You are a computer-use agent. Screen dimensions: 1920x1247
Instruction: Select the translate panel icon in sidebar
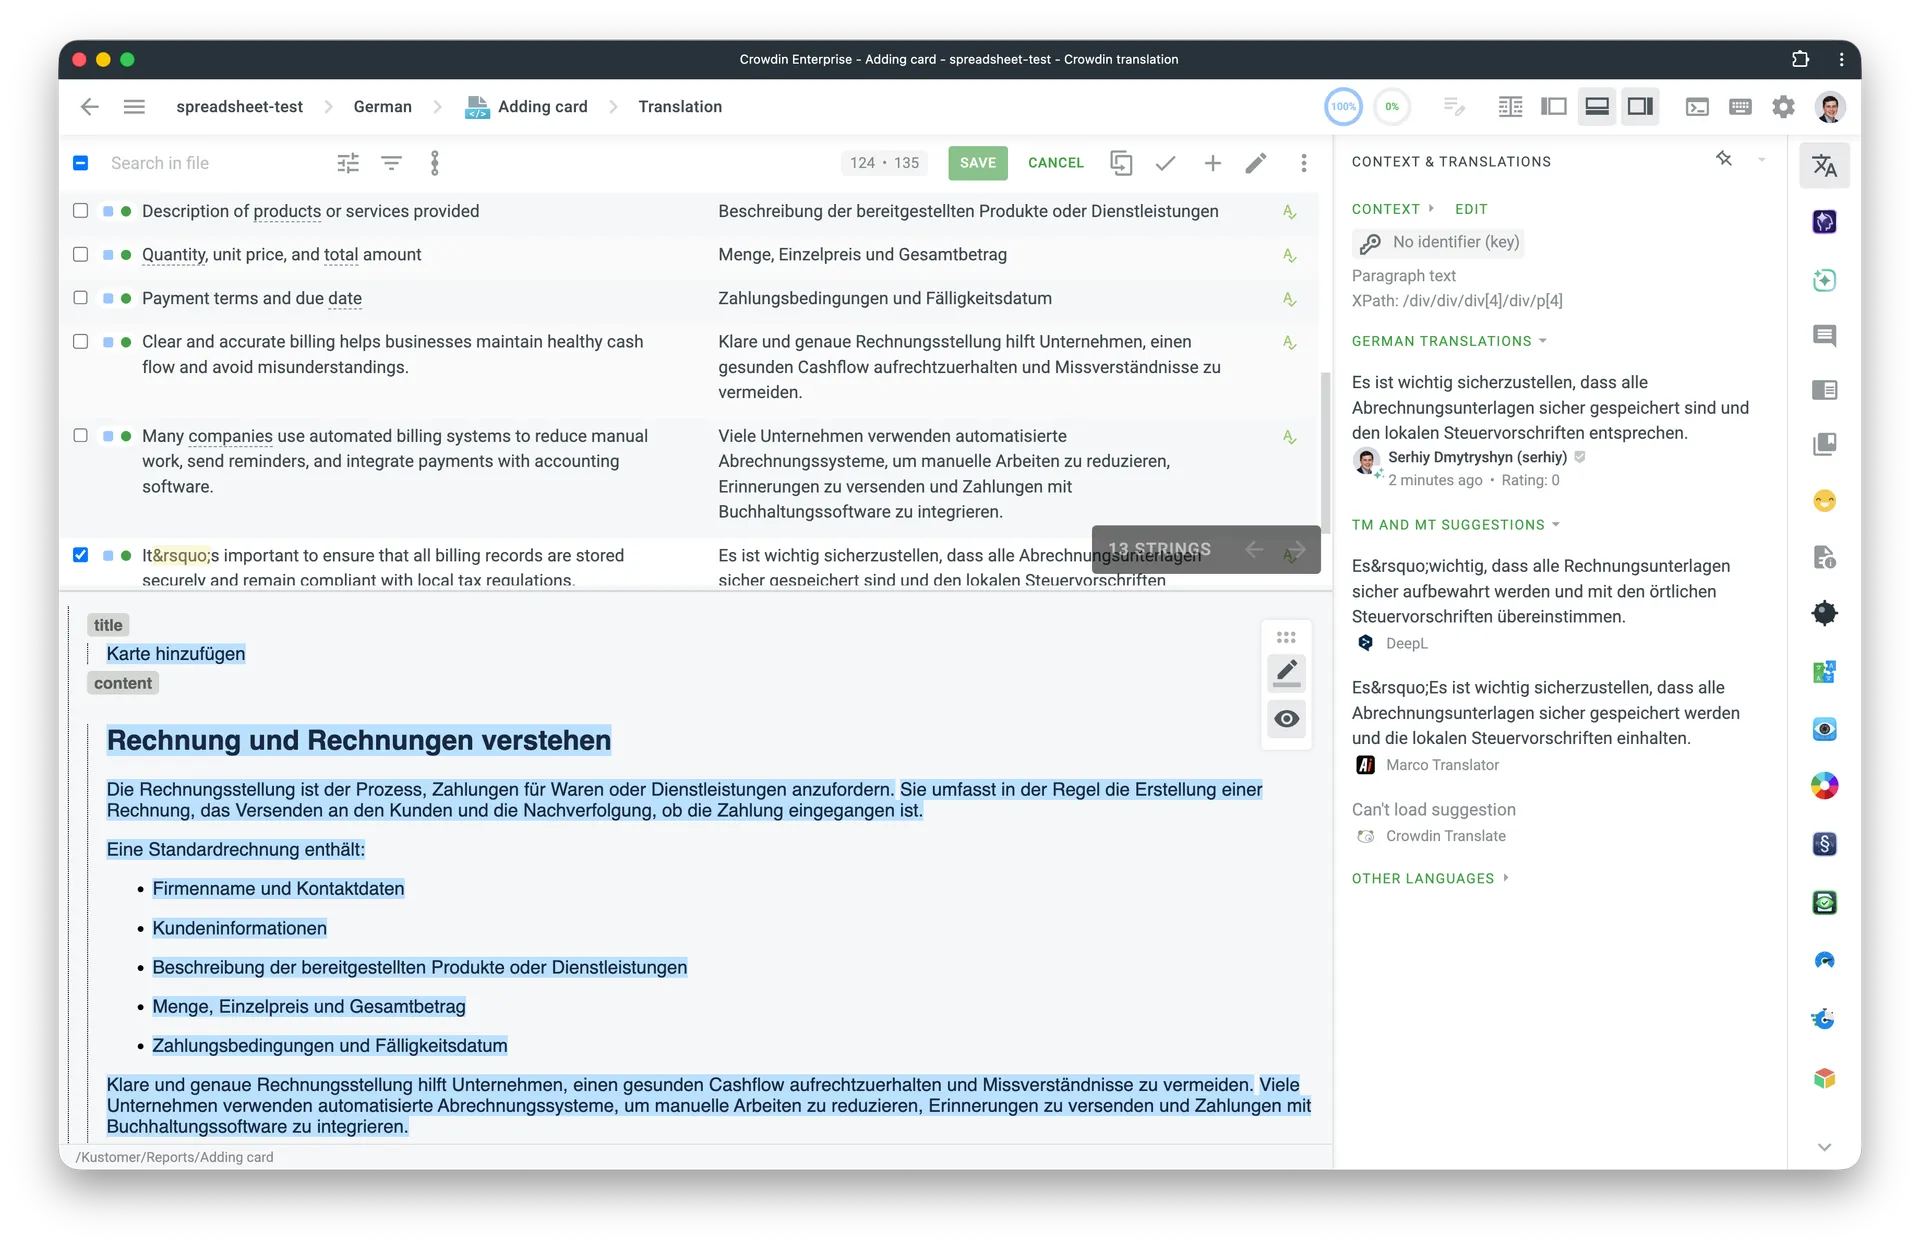coord(1824,165)
